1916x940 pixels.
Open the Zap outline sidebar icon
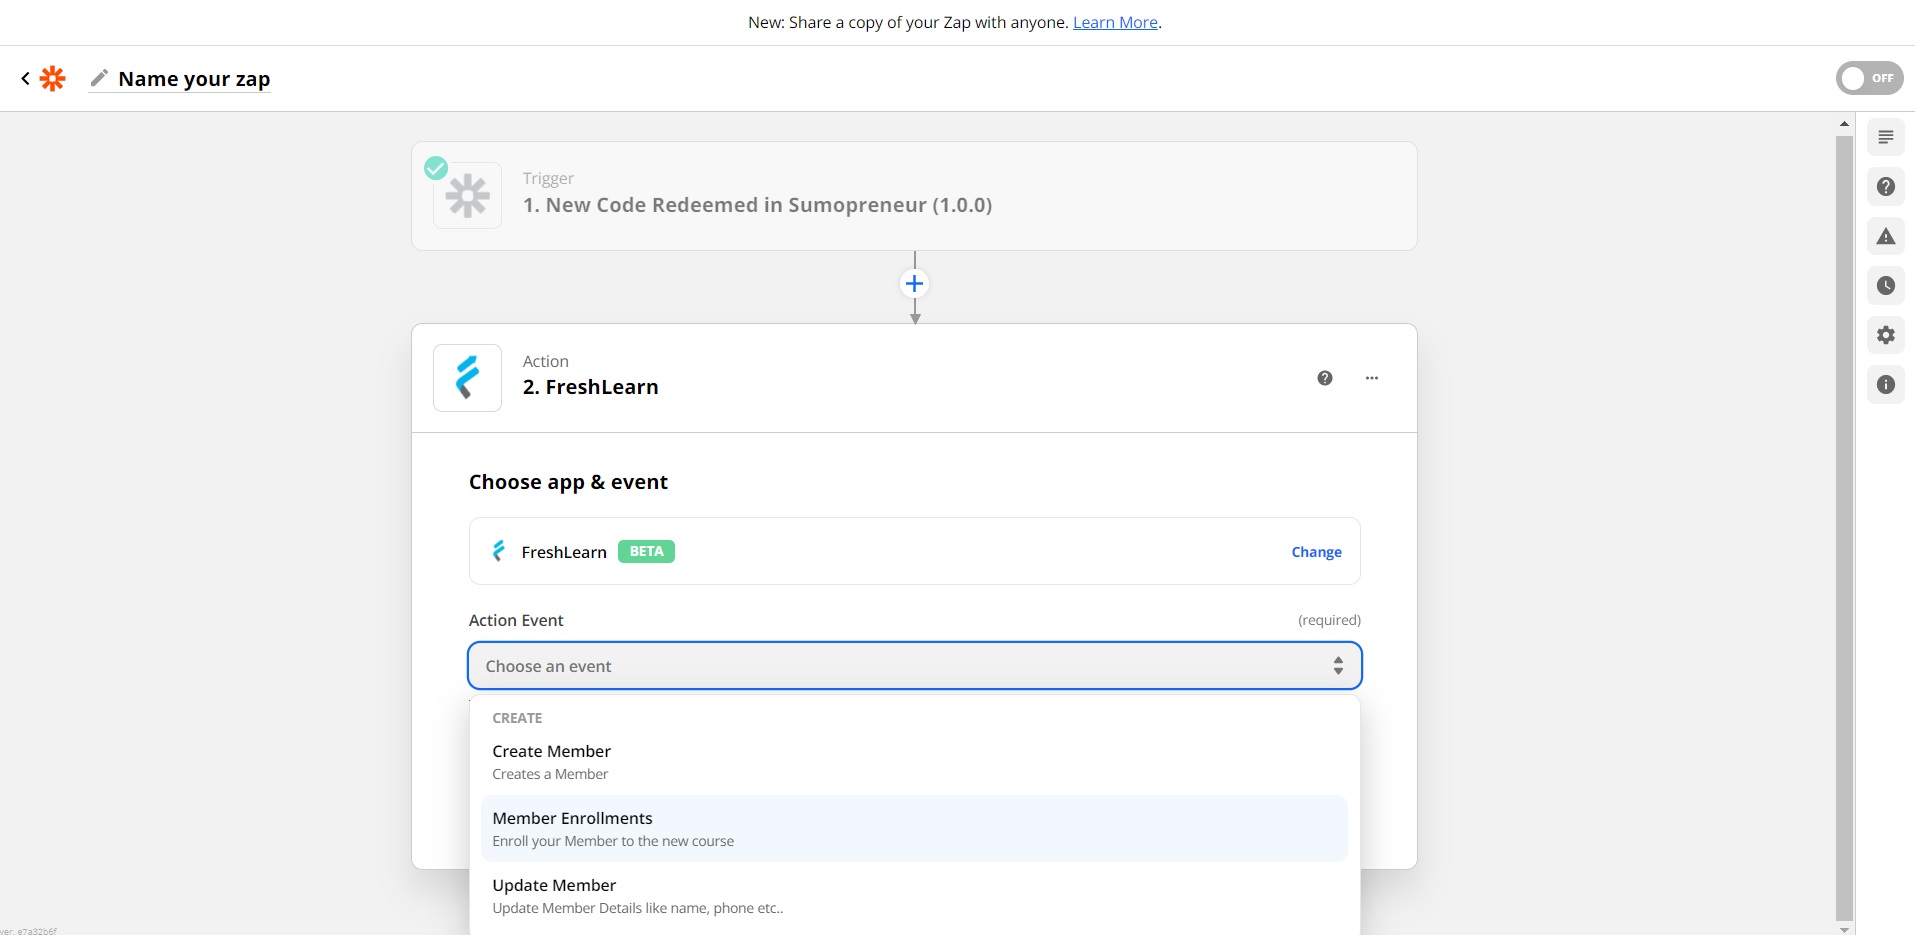coord(1886,137)
